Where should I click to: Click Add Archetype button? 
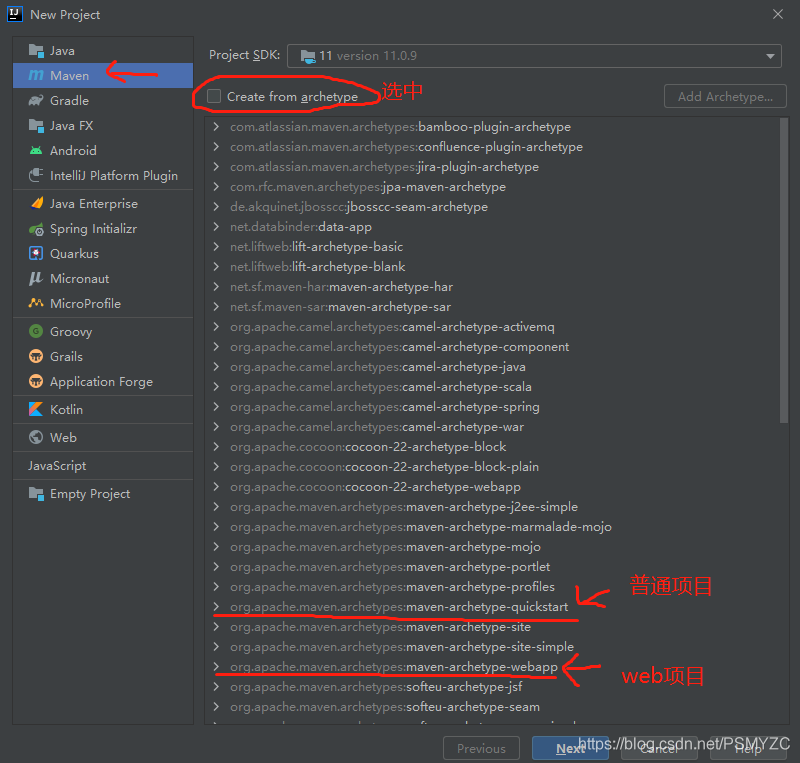pos(725,96)
